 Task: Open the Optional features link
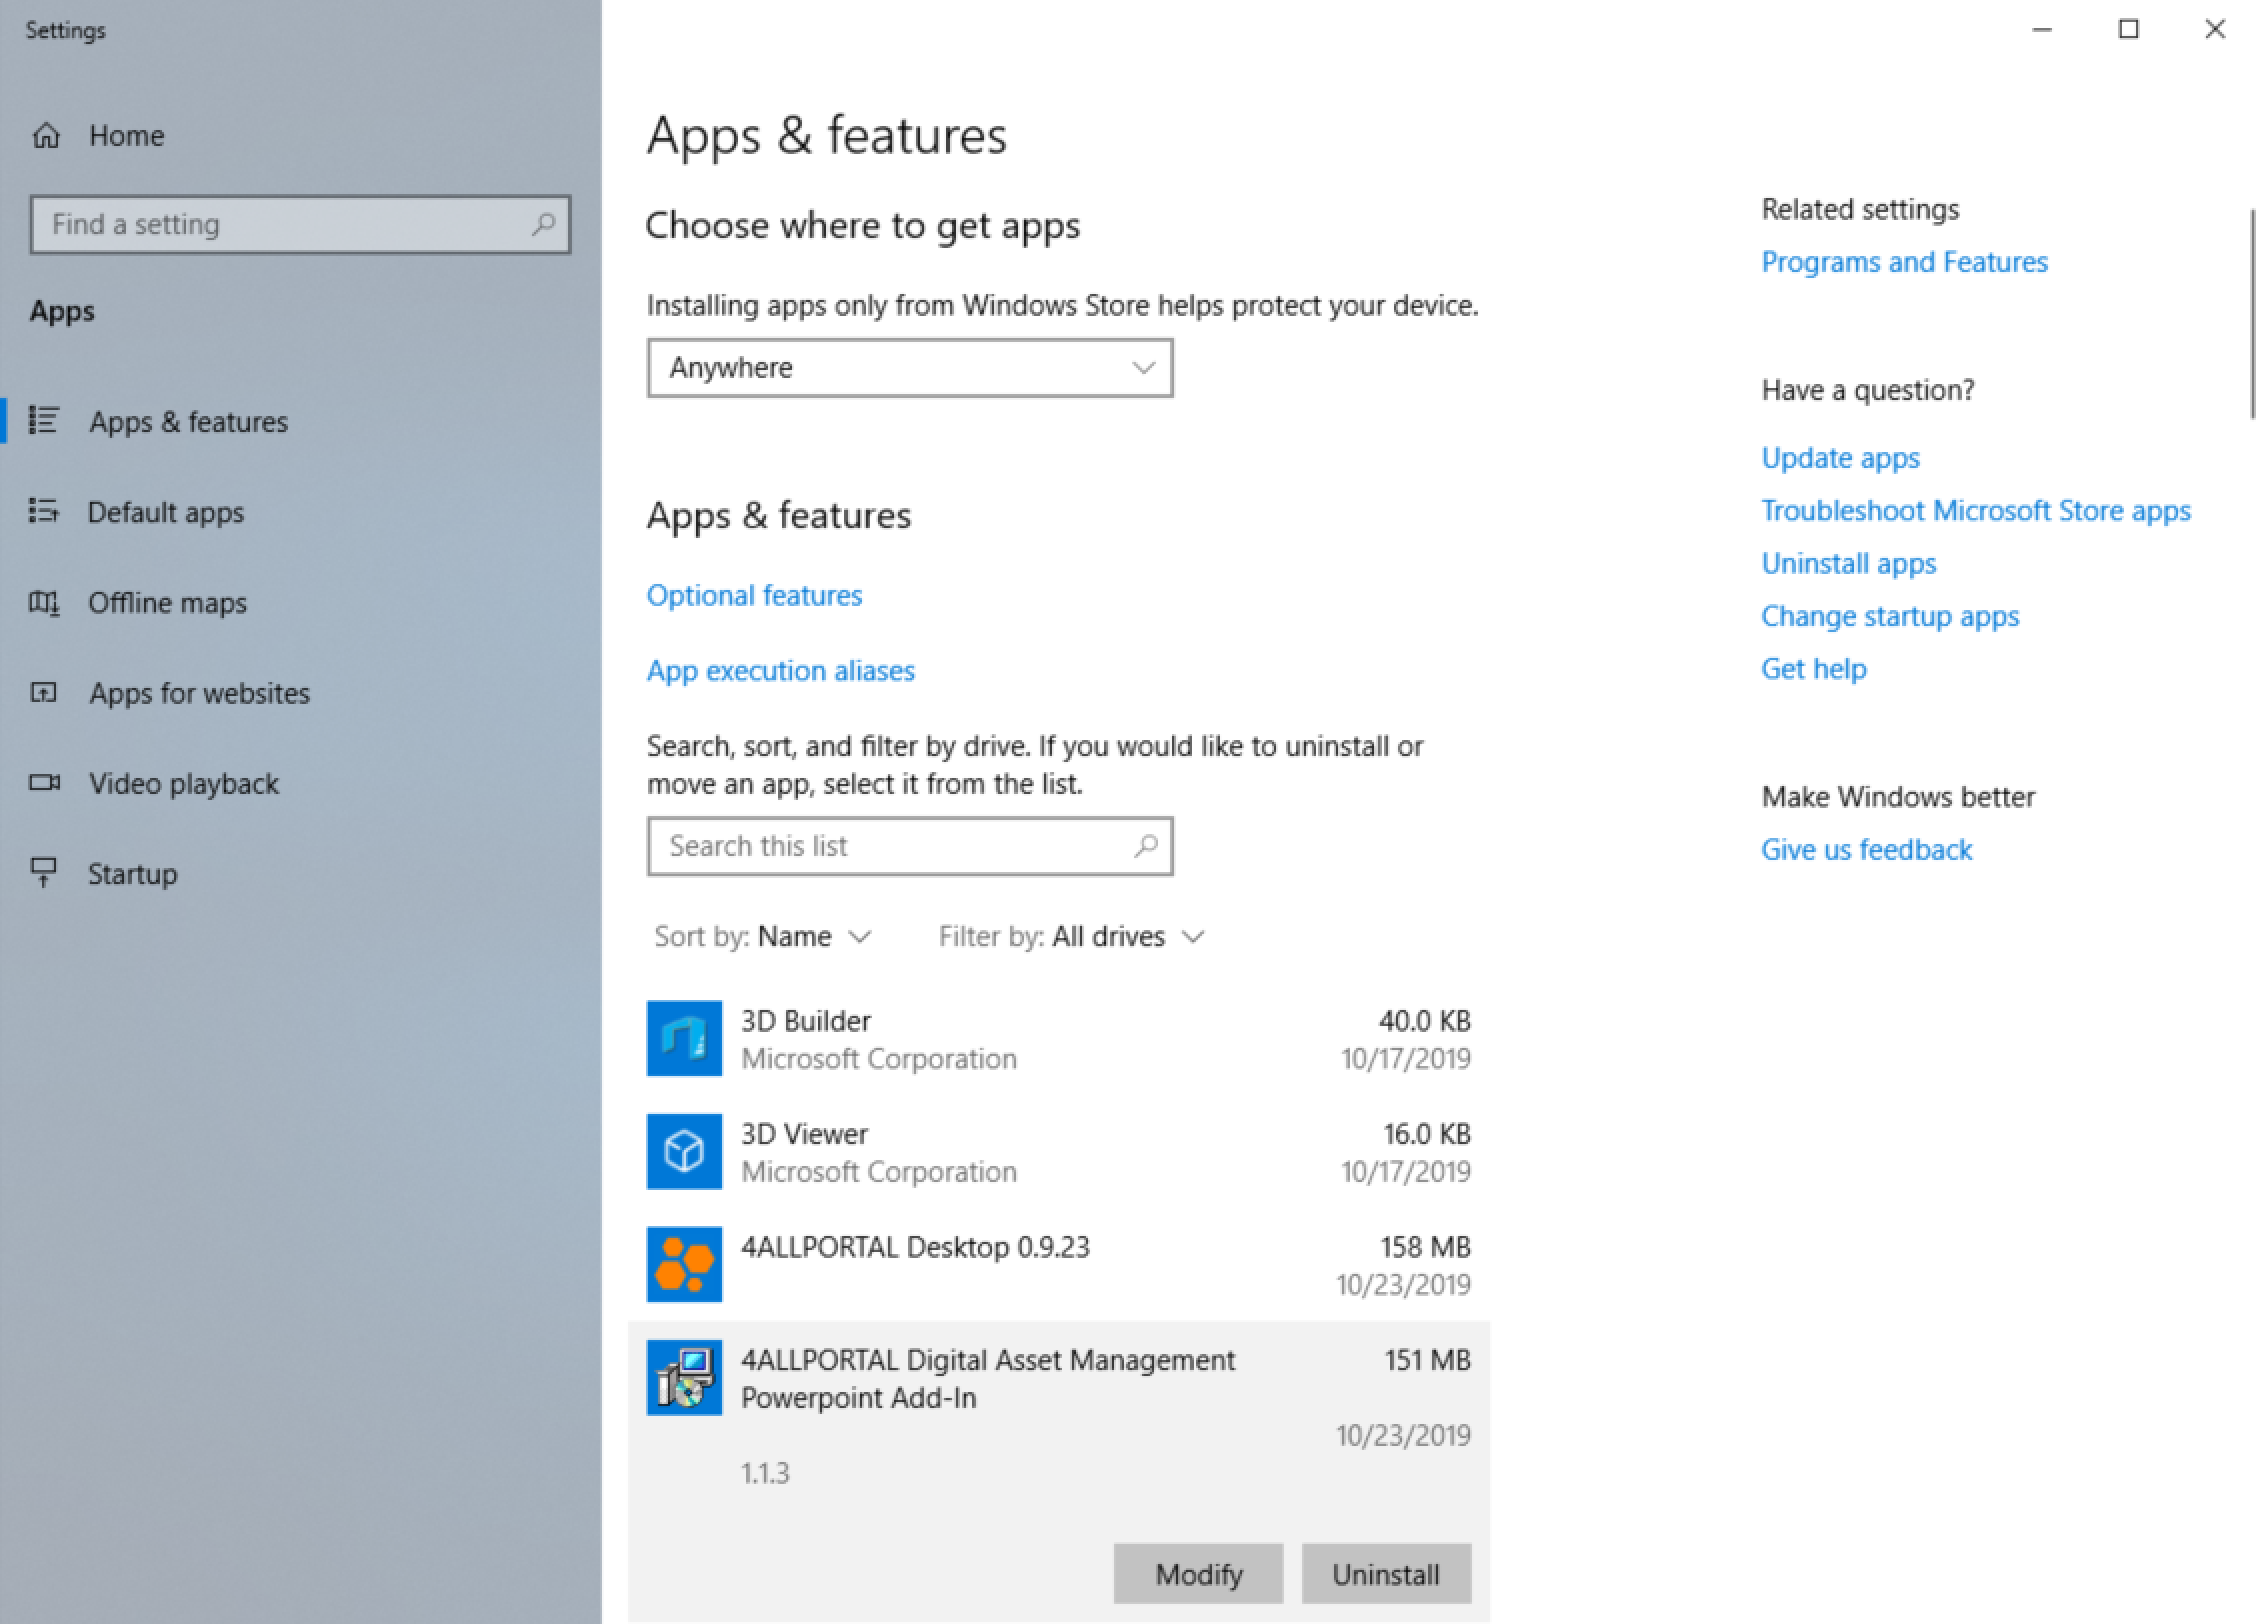[x=754, y=595]
